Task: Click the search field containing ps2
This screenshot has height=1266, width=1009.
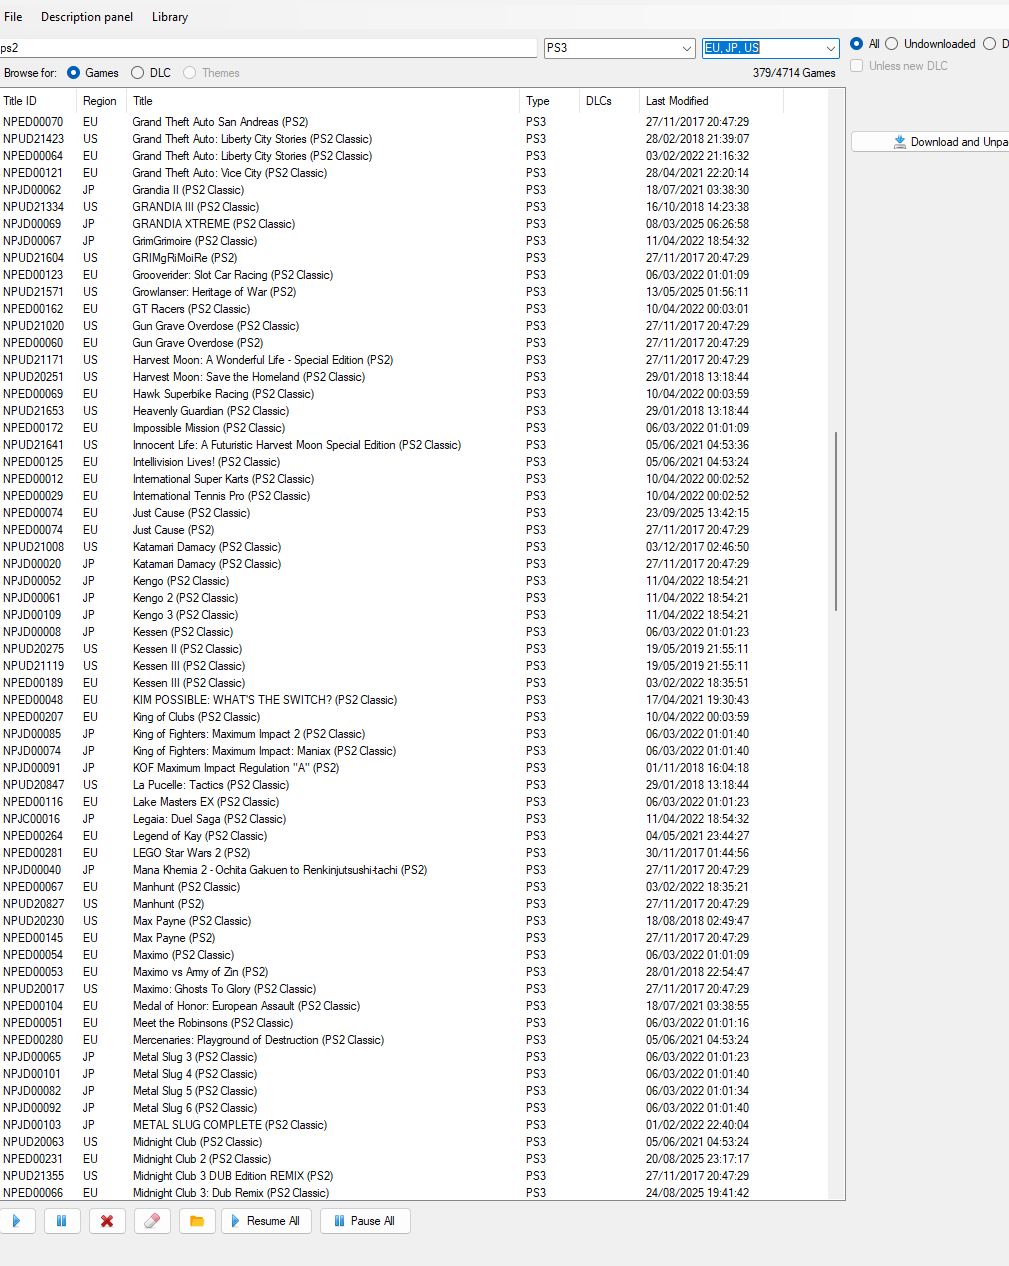Action: point(268,48)
